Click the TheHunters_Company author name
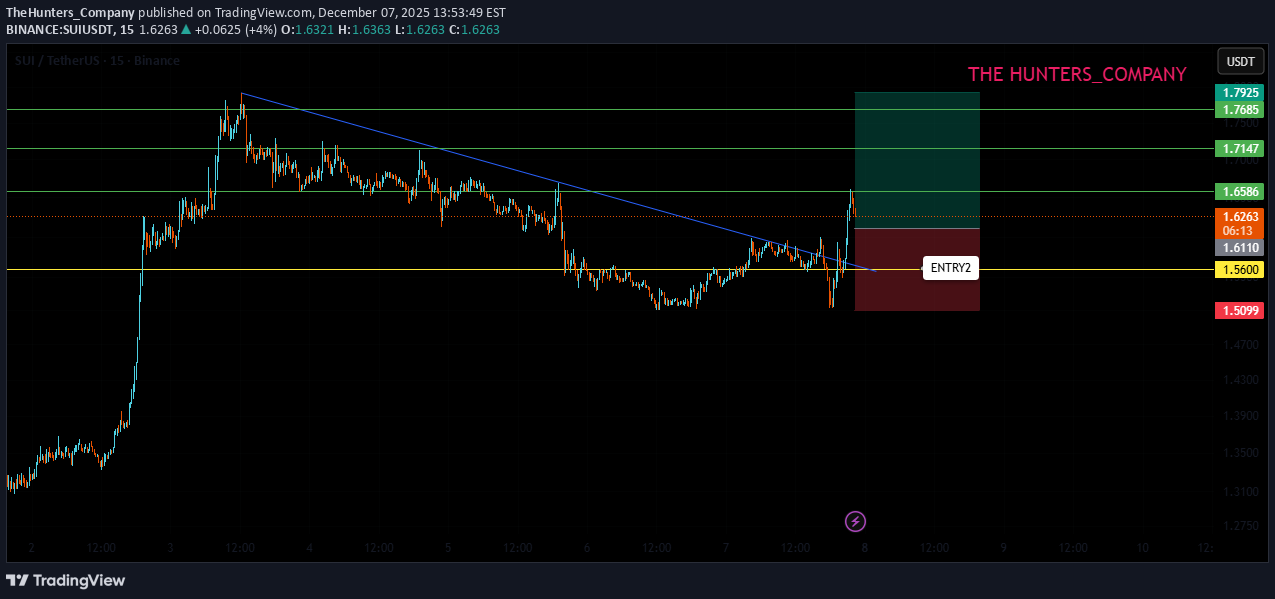Screen dimensions: 1275x599 (70, 13)
